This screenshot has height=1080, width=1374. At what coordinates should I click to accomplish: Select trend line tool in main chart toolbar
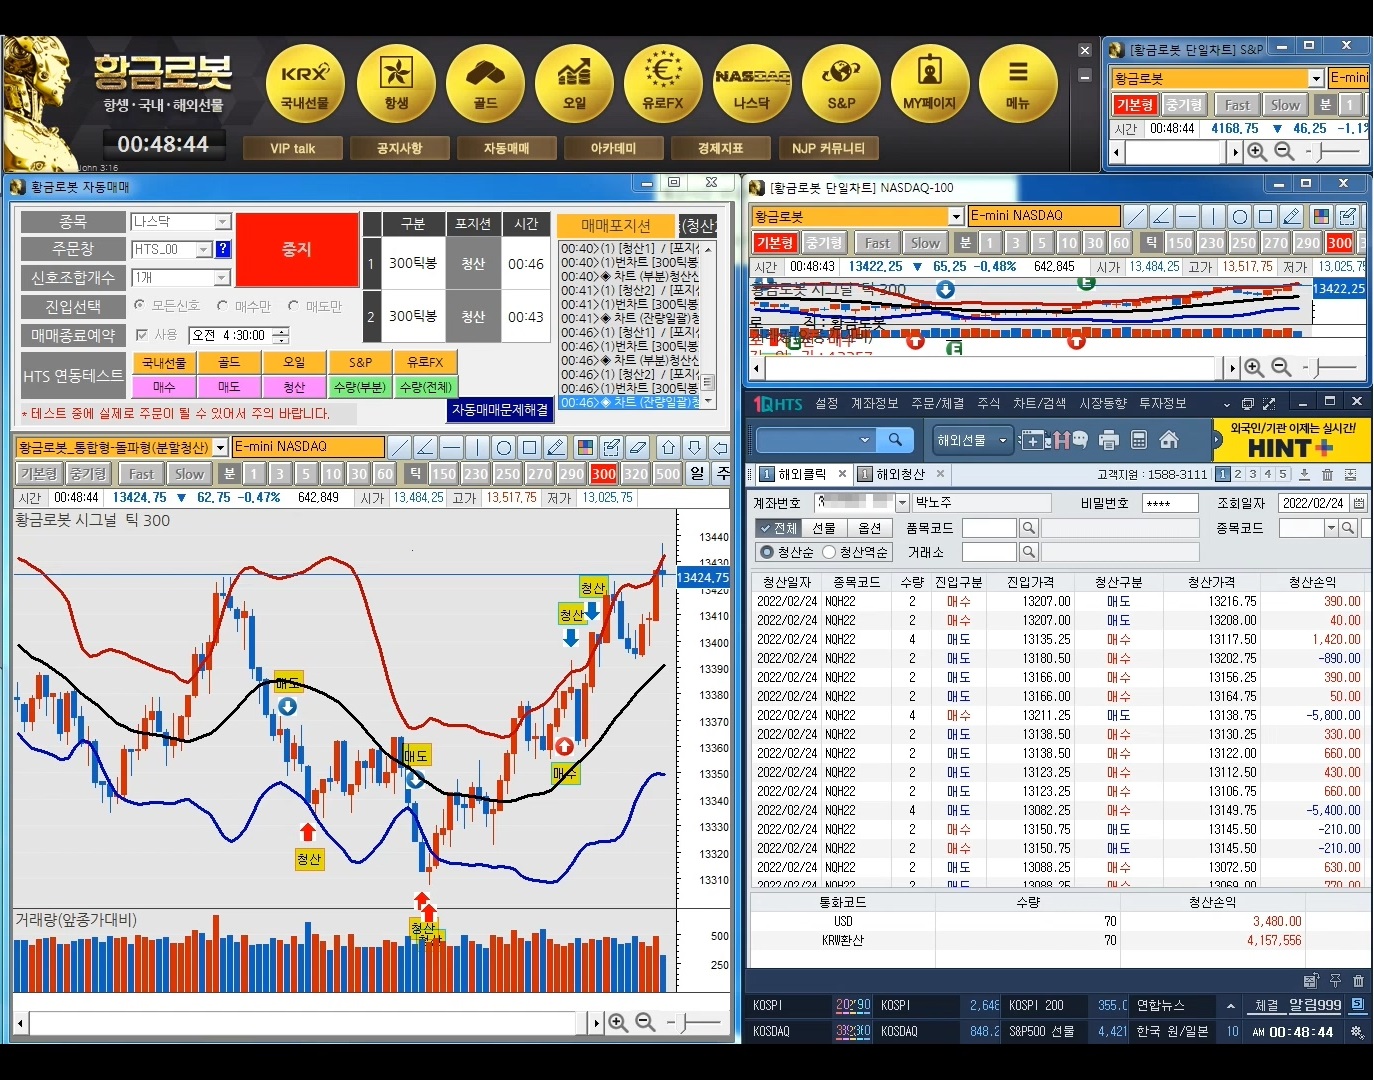coord(399,447)
